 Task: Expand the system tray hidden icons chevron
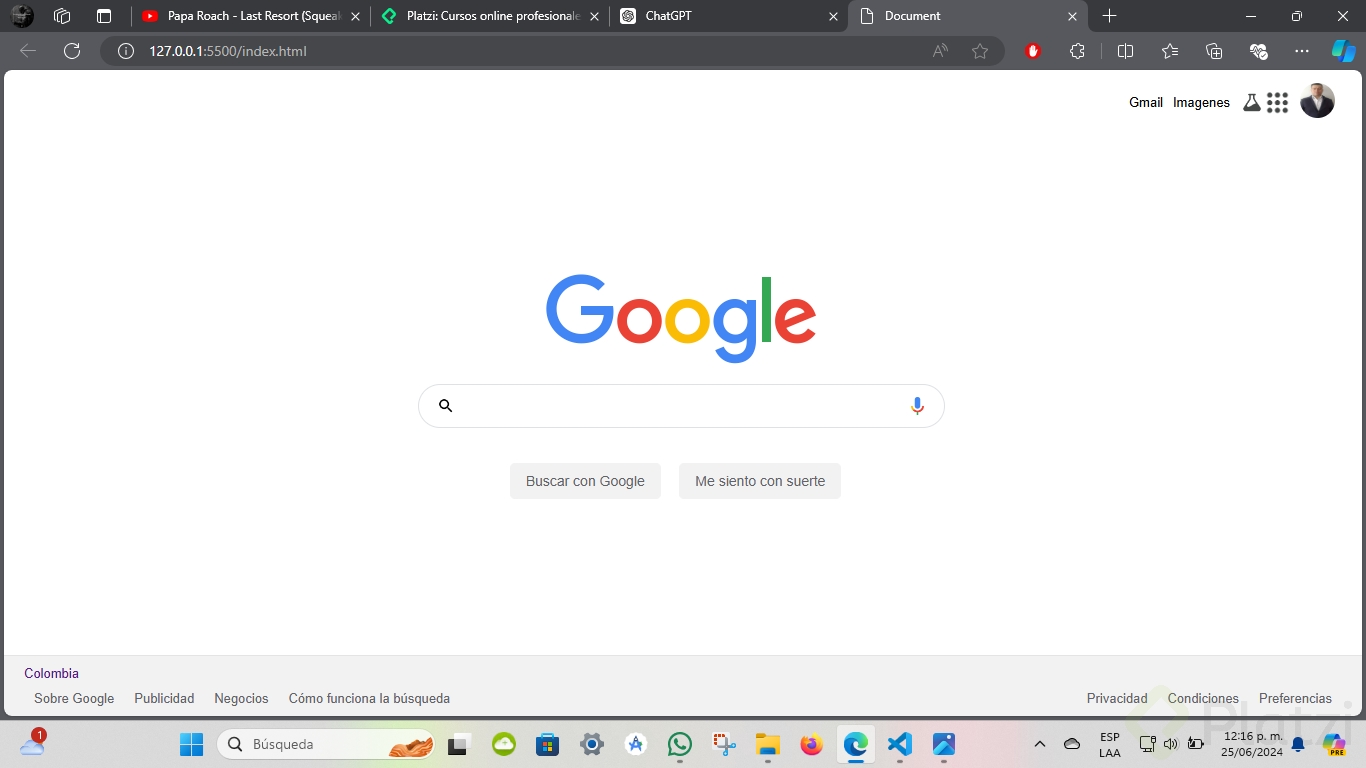pos(1040,744)
